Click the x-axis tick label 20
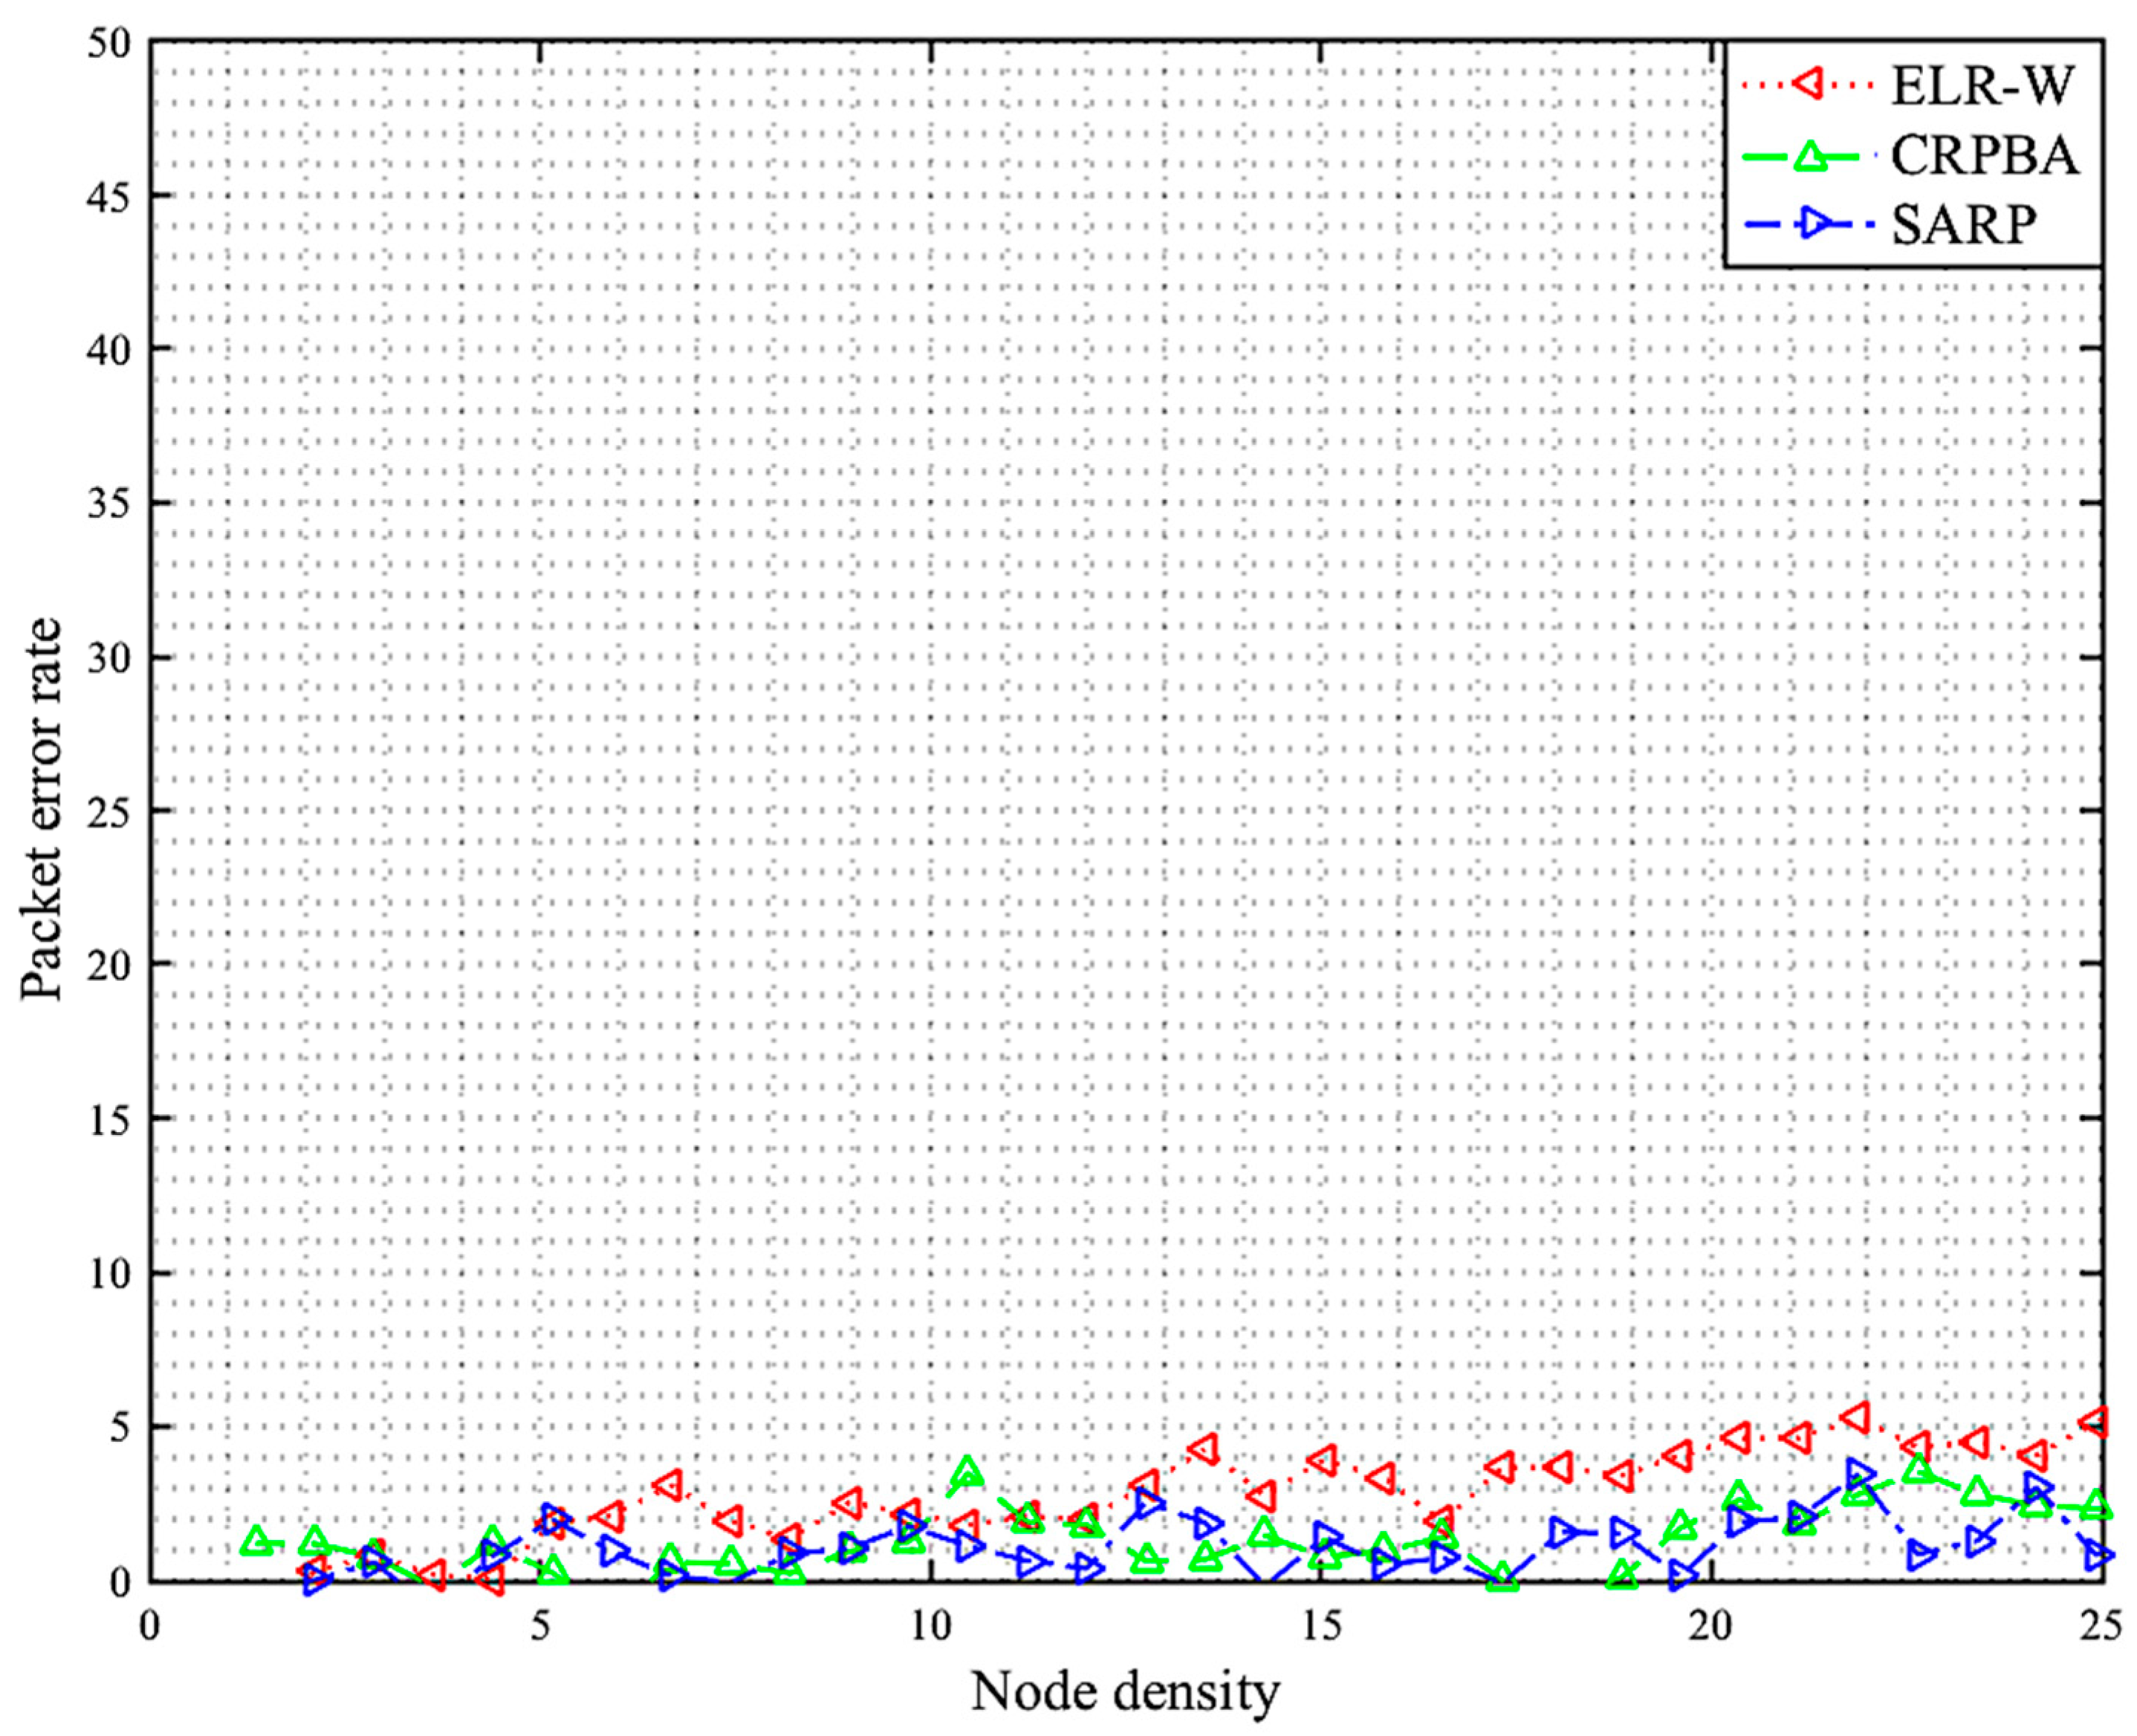Screen dimensions: 2137x1736 pos(1712,1627)
